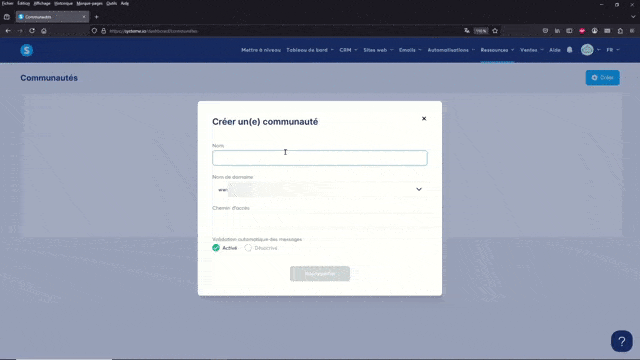Expand the Sites web menu
The width and height of the screenshot is (640, 360).
(x=378, y=50)
